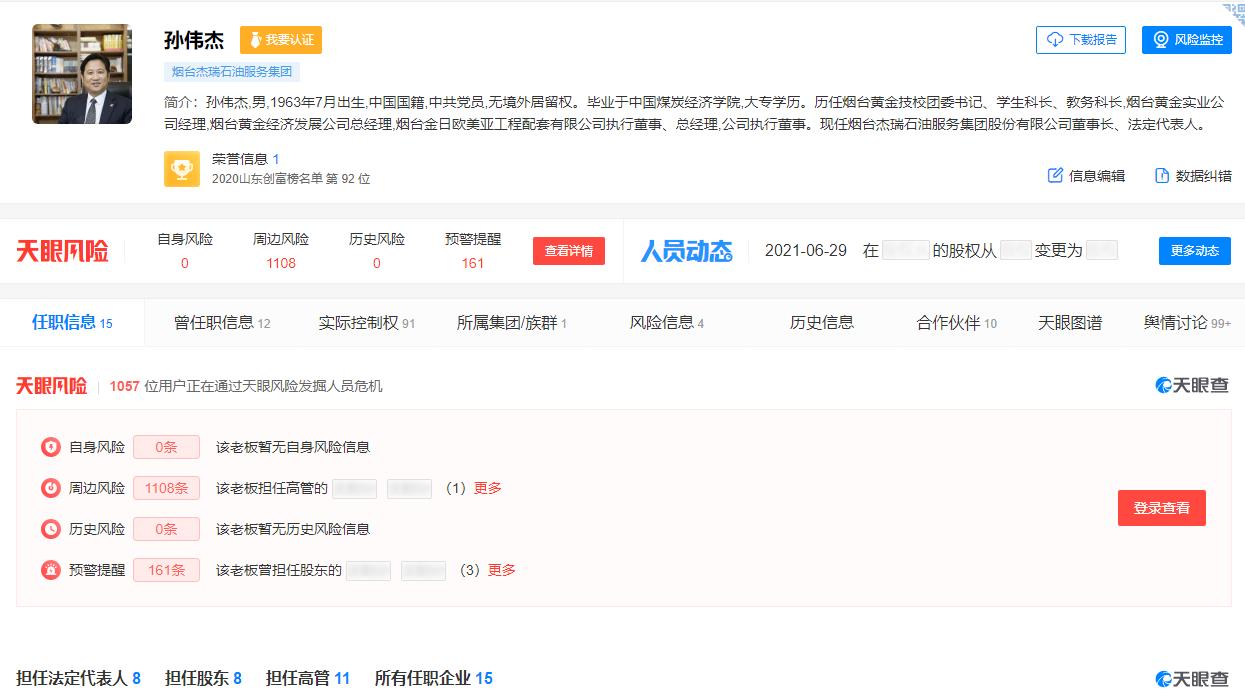Click the profile photo of 孙伟杰

(82, 74)
